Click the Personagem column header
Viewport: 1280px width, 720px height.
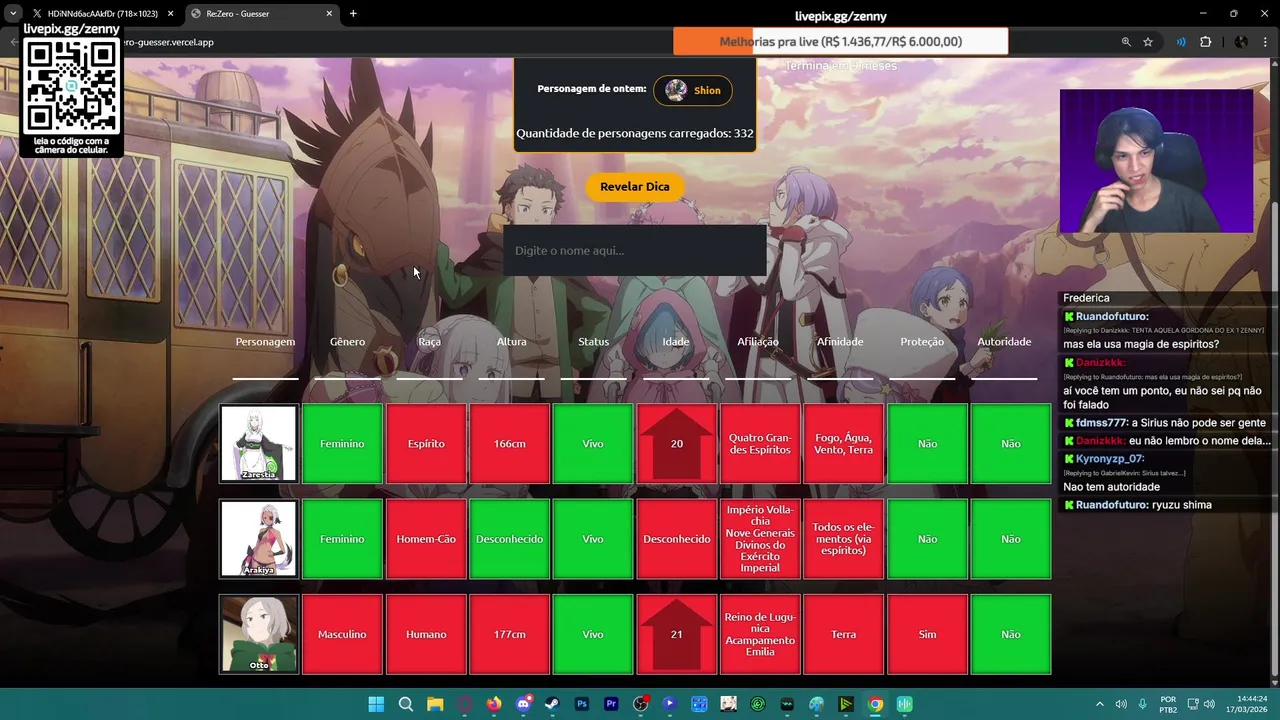(x=265, y=342)
